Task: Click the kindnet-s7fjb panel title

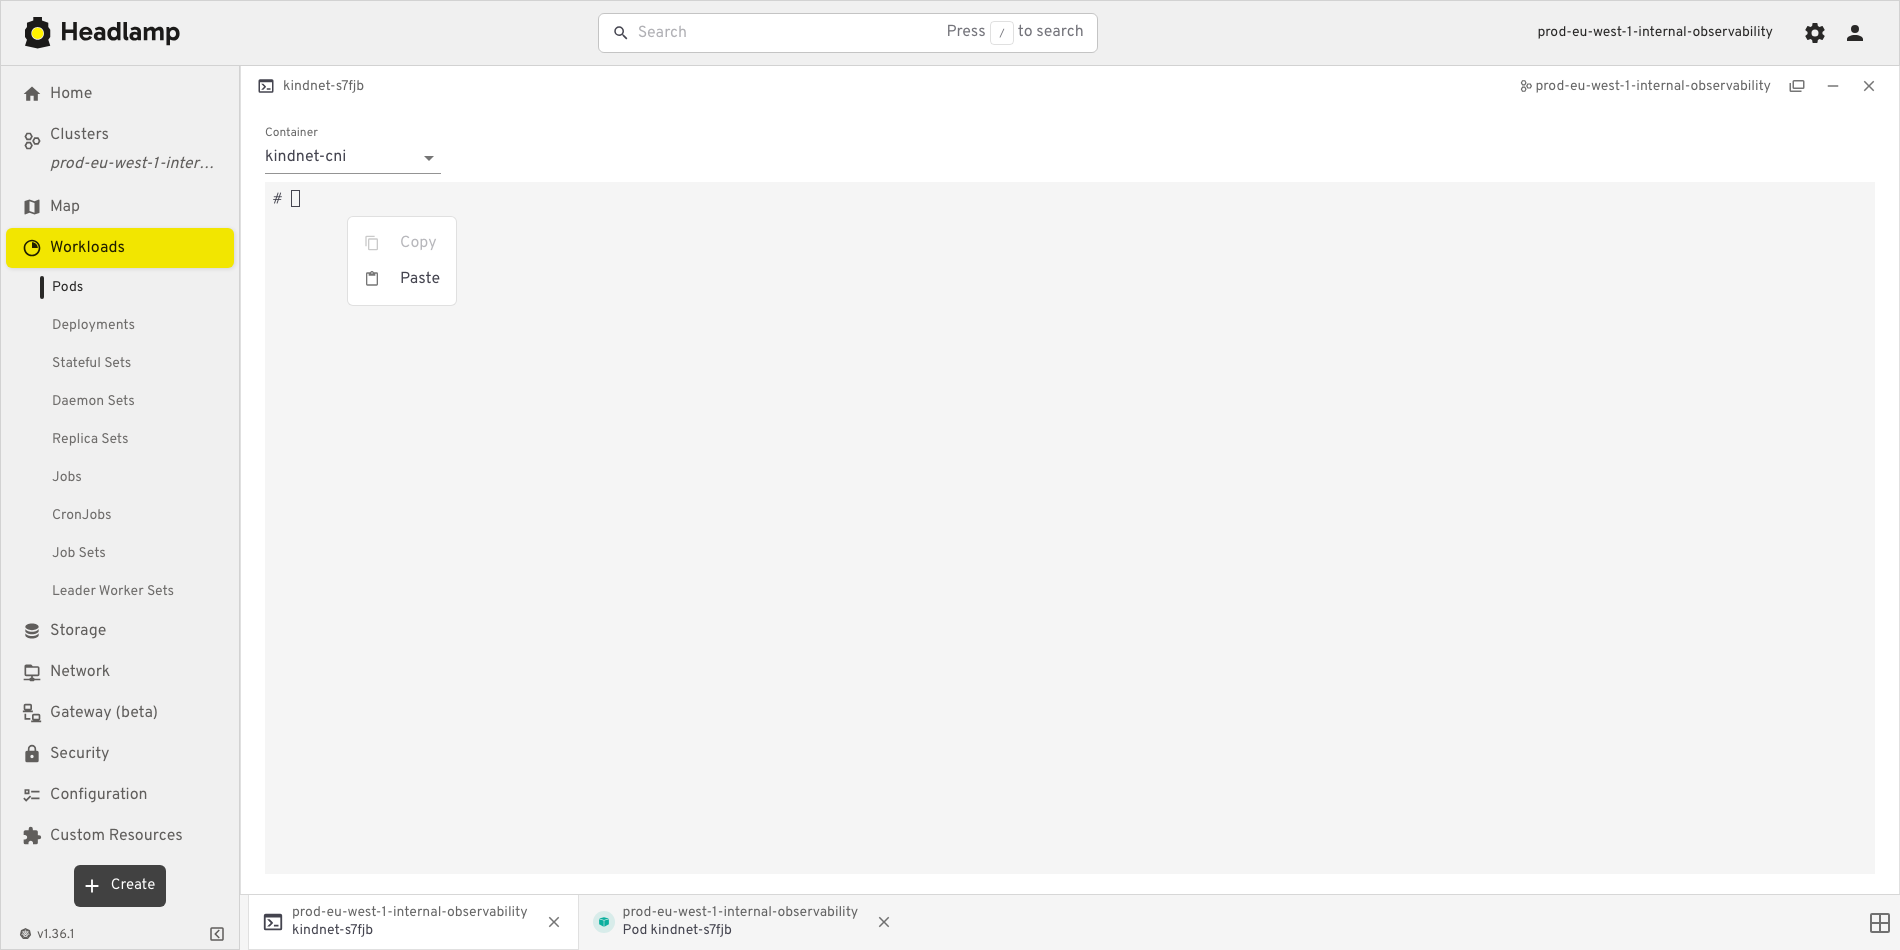Action: [x=324, y=86]
